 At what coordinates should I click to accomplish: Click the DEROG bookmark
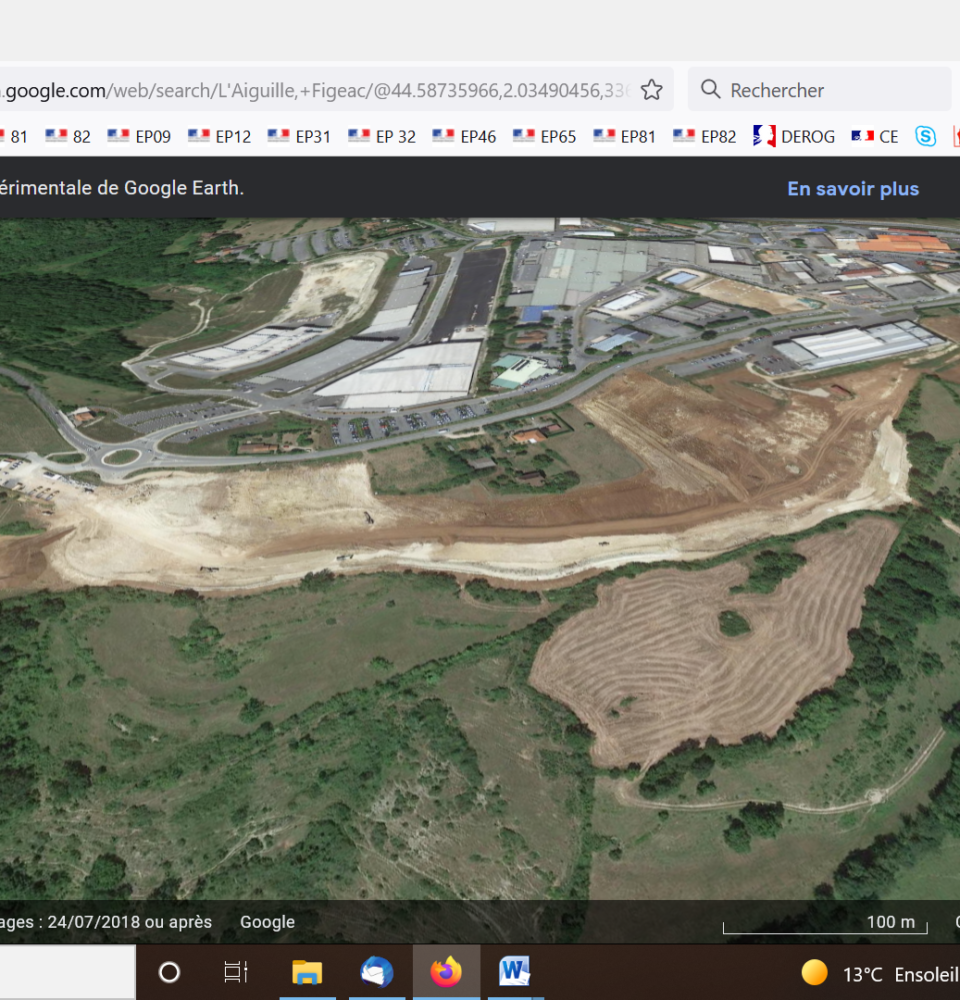pos(795,136)
